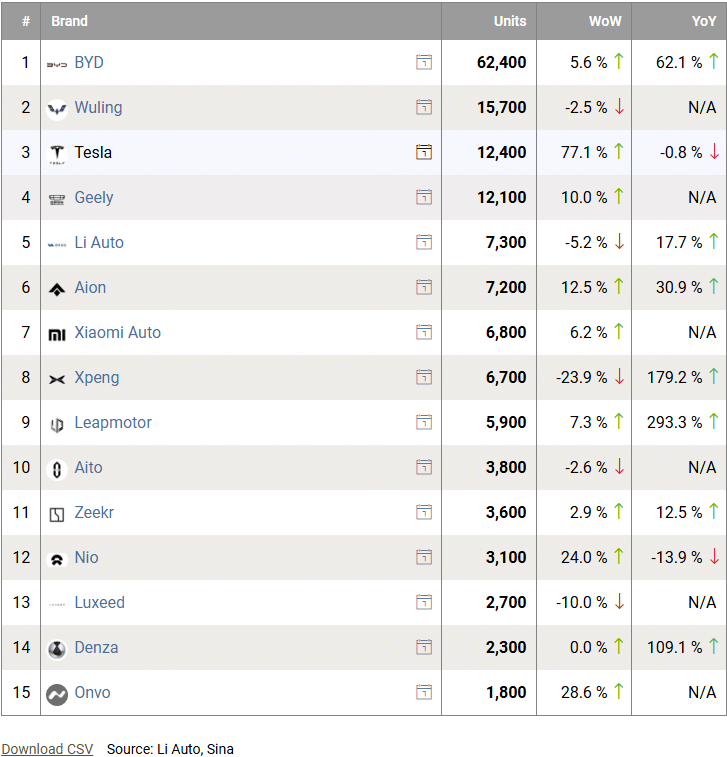Sort table by Units column header
This screenshot has width=727, height=757.
click(510, 21)
